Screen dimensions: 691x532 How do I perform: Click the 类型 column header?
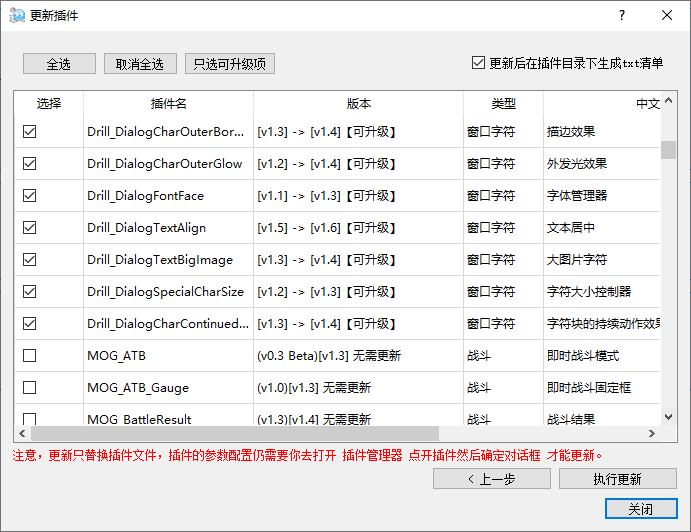point(503,104)
